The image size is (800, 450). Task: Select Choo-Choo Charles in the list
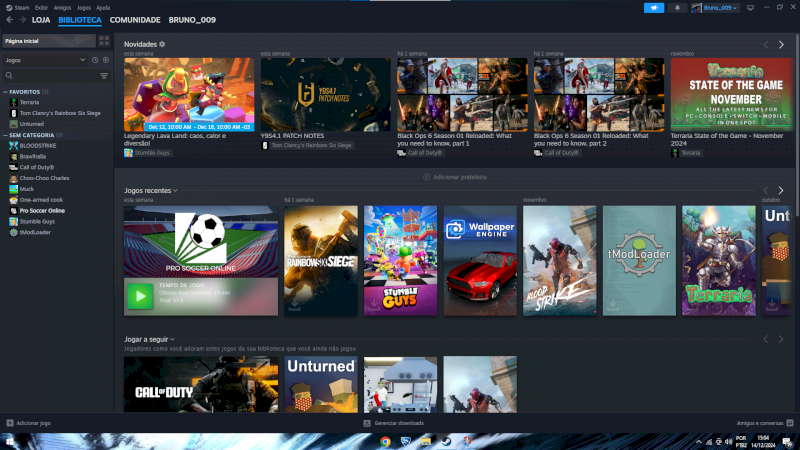[44, 178]
